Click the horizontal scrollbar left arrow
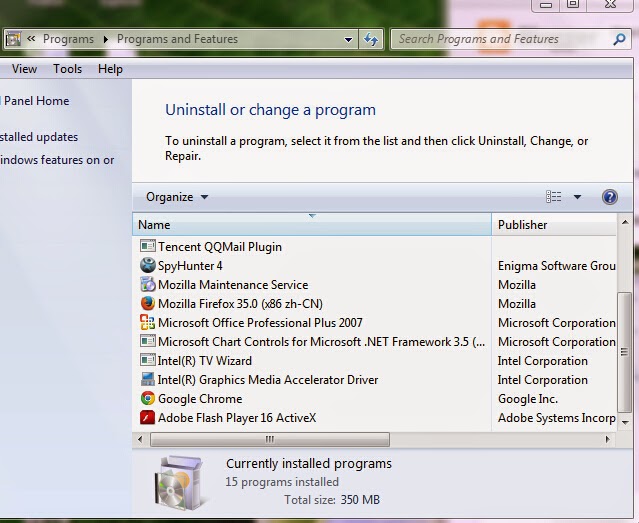 point(140,439)
